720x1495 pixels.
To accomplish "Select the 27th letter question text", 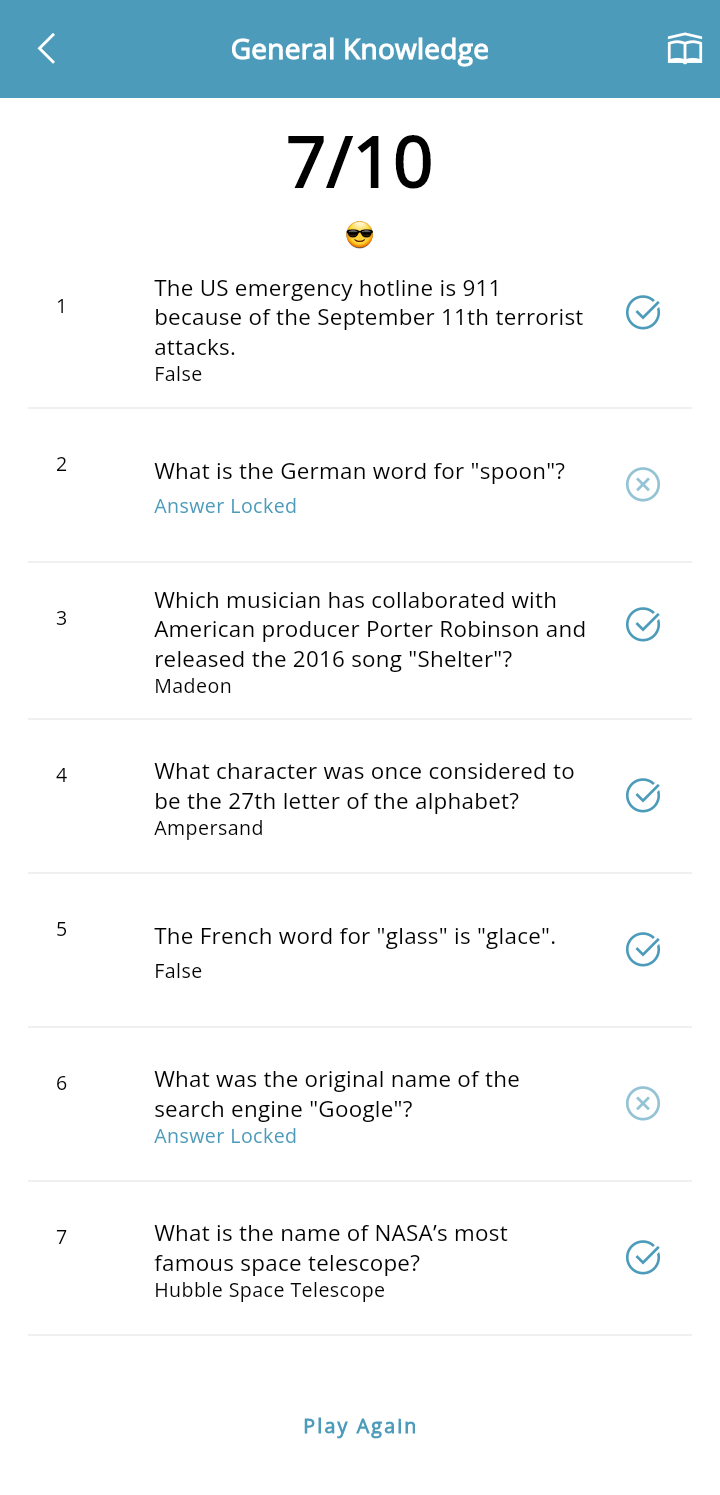I will [x=364, y=786].
